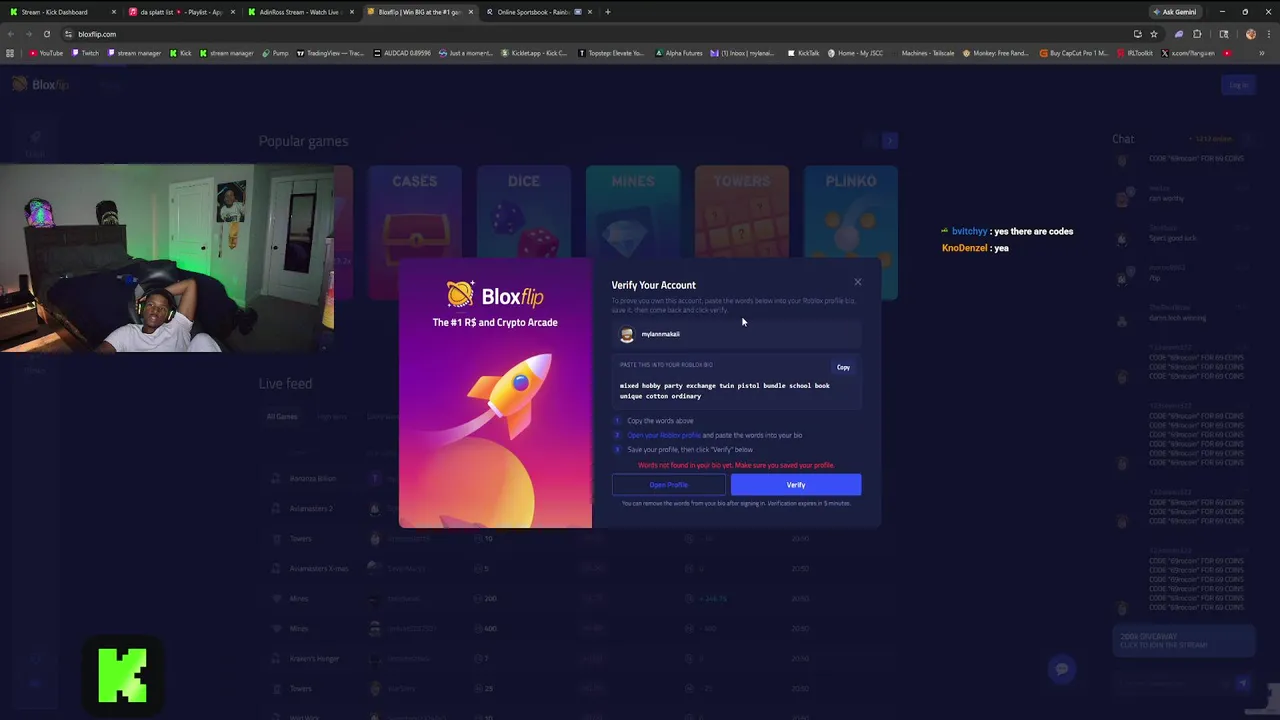Screen dimensions: 1280x720
Task: Open the Home - My JSCC bookmark
Action: pyautogui.click(x=855, y=53)
